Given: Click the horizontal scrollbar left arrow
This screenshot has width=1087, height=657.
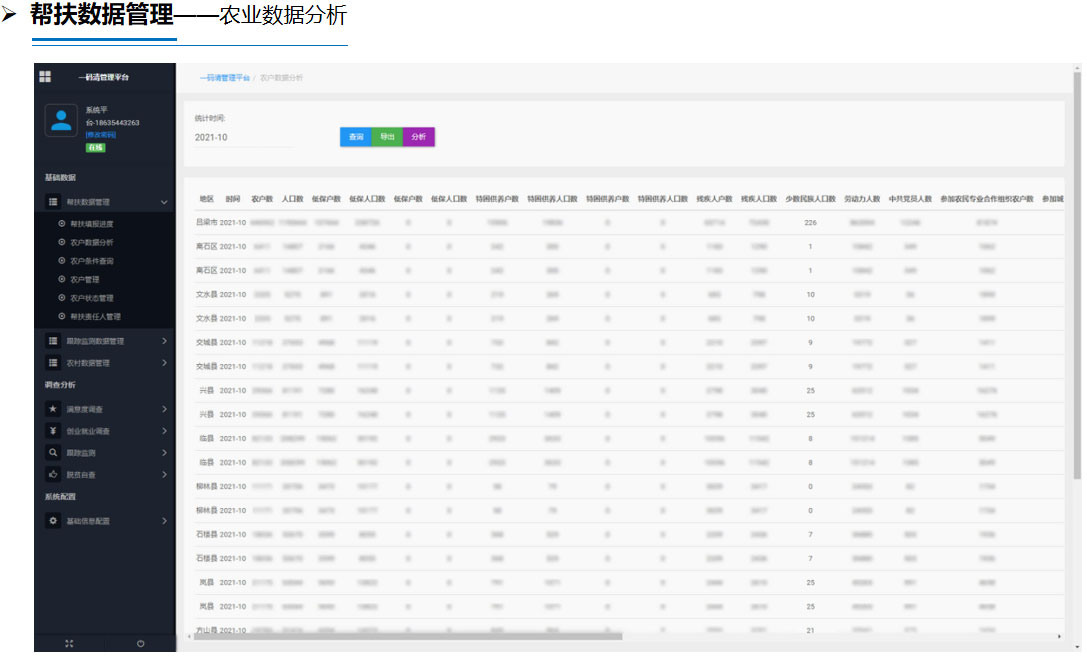Looking at the screenshot, I should tap(189, 636).
